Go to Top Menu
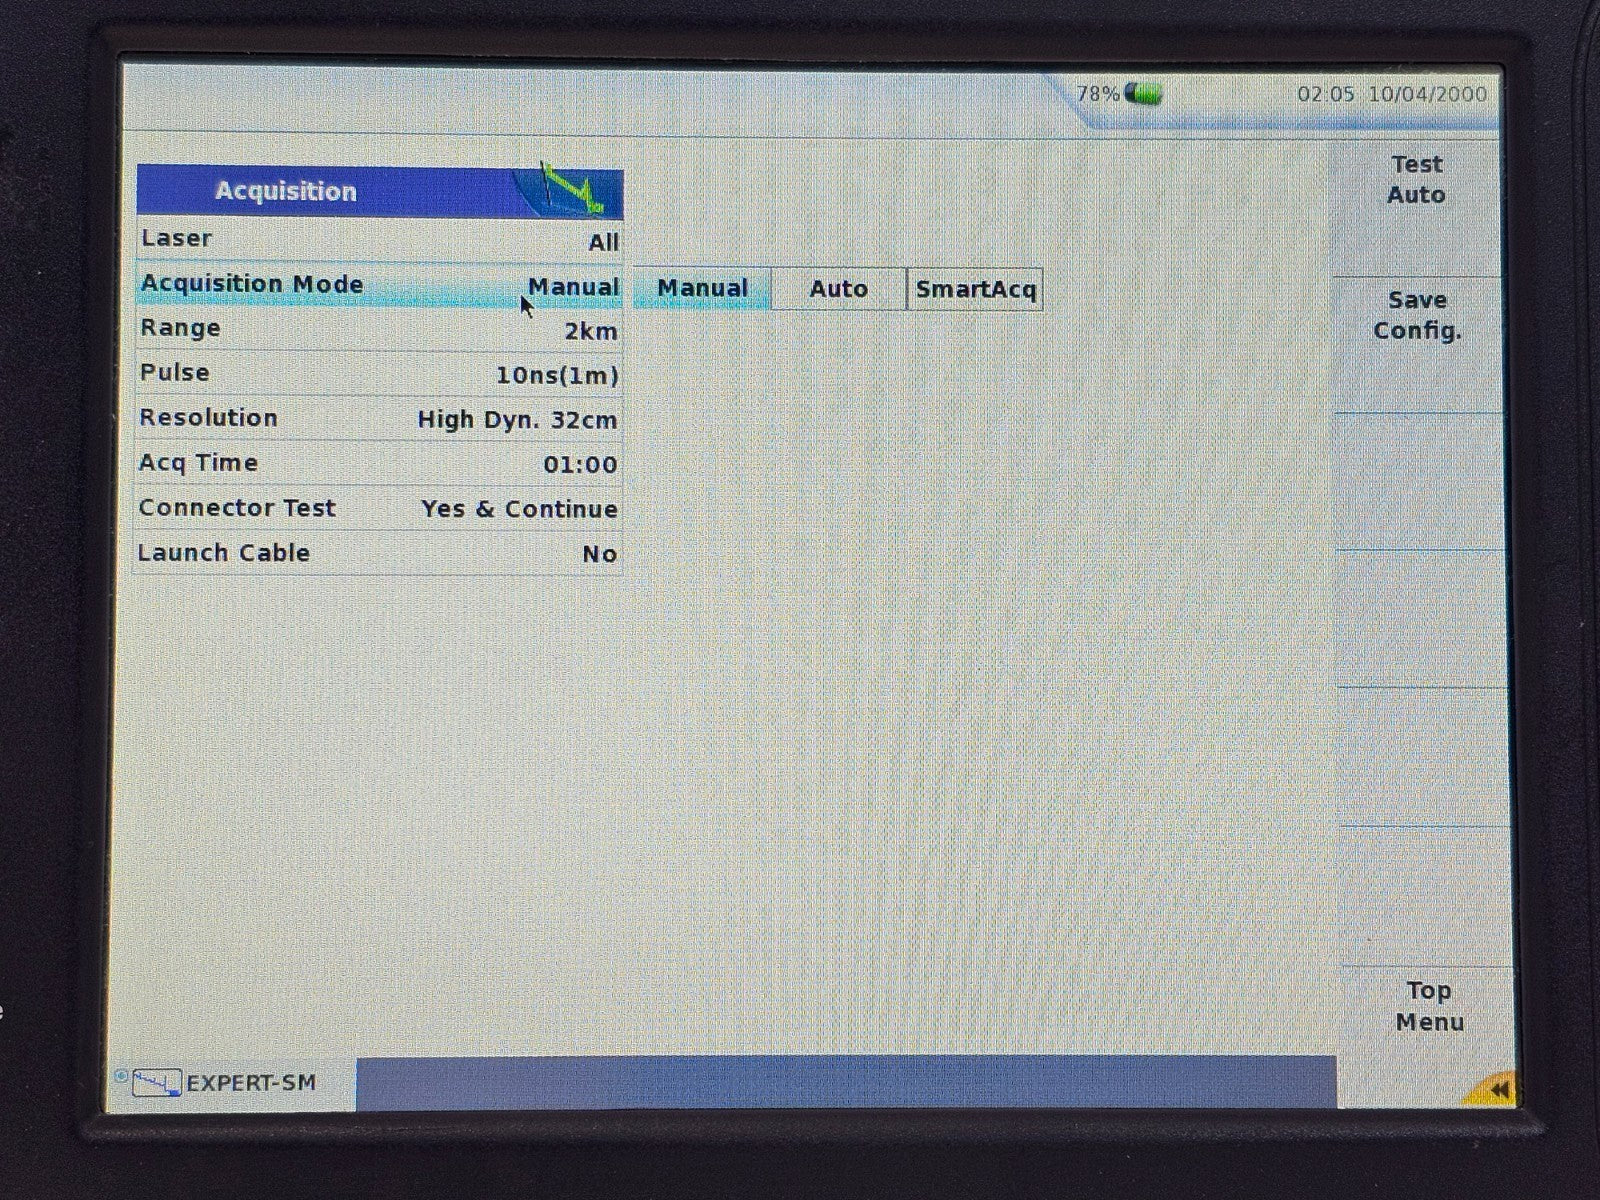1600x1200 pixels. (1428, 1006)
